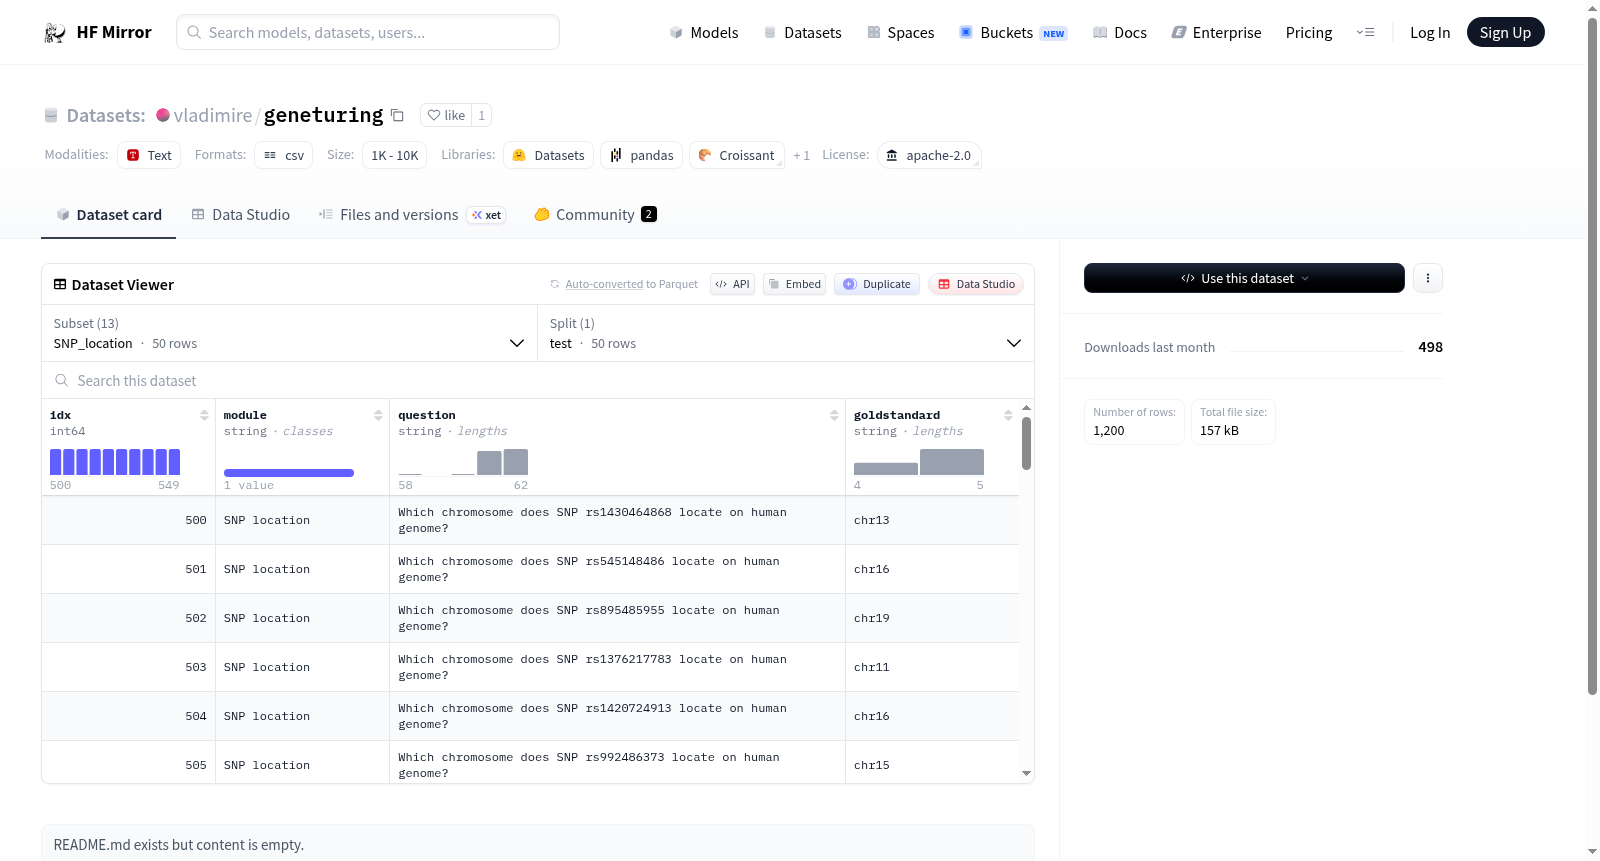The image size is (1600, 861).
Task: Open the Pricing page
Action: click(1309, 33)
